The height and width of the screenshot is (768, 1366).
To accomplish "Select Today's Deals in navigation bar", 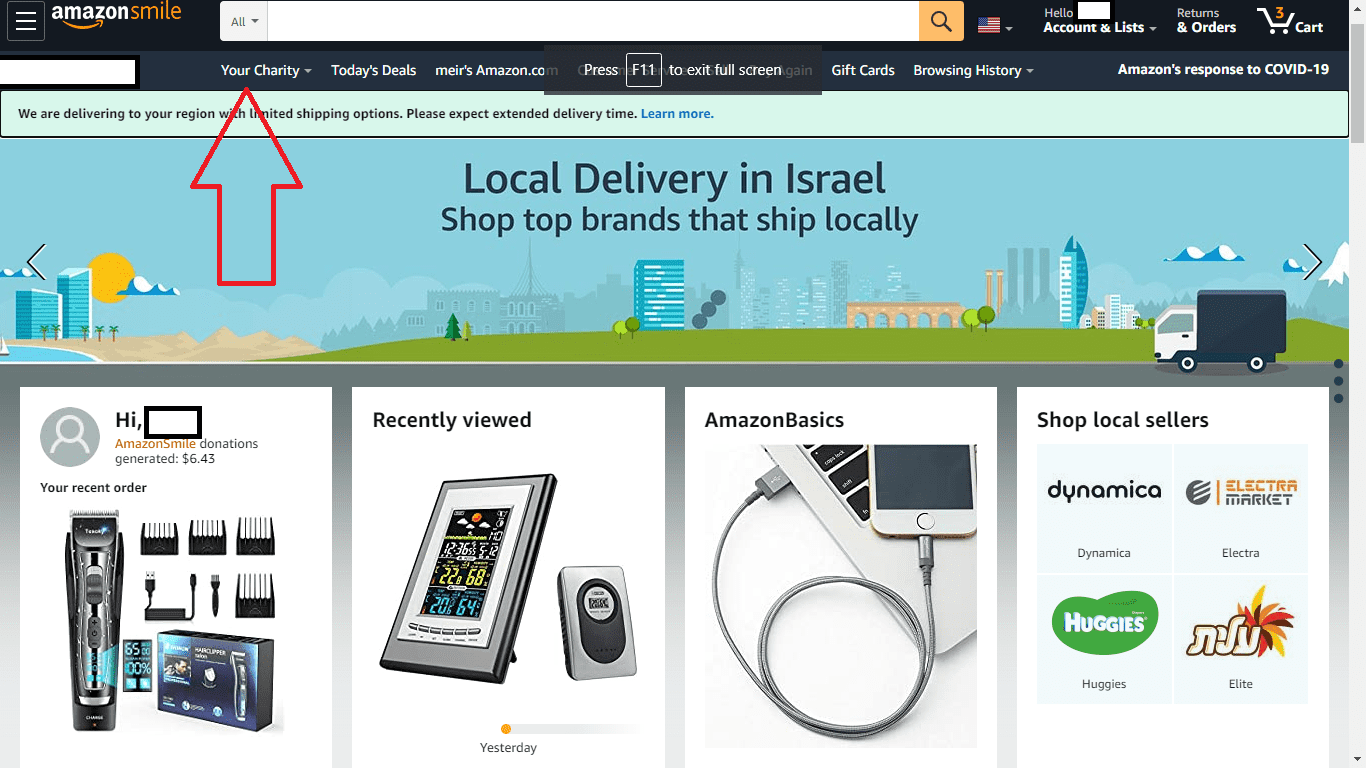I will [x=373, y=70].
